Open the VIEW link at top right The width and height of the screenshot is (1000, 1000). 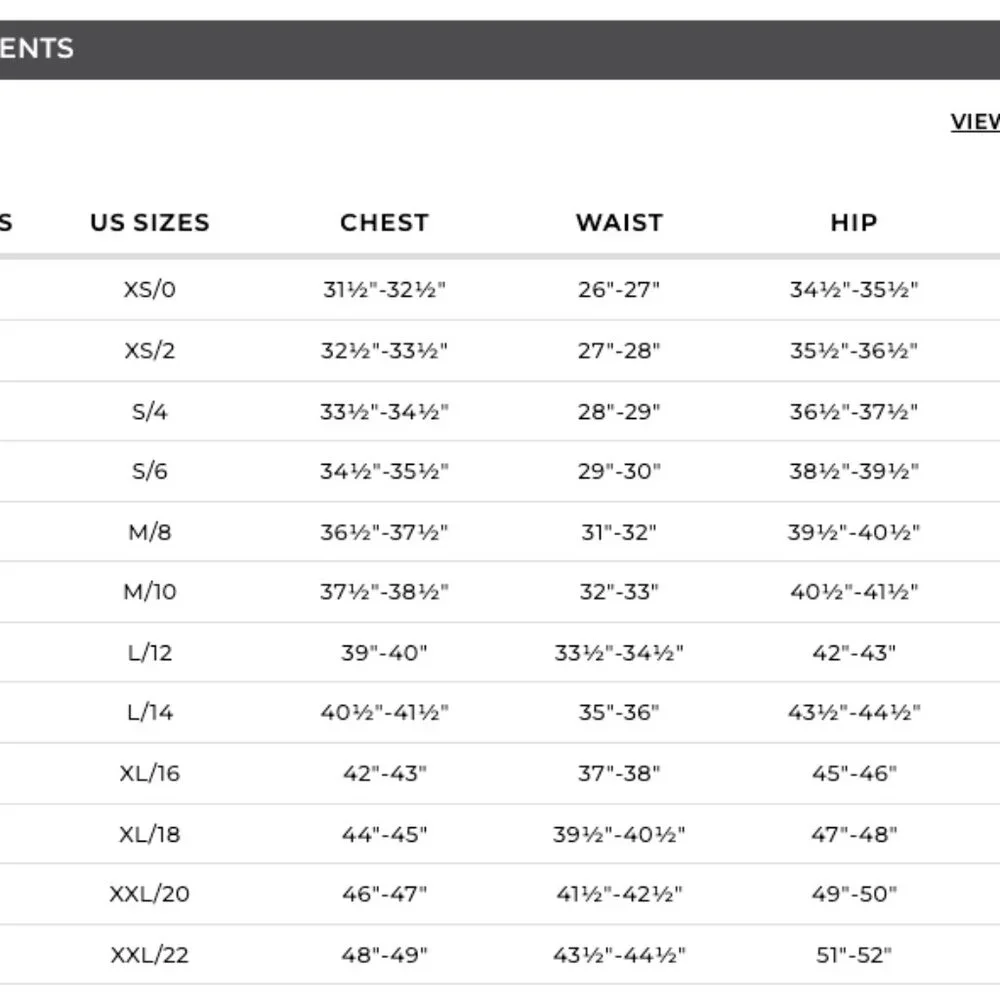(x=975, y=121)
